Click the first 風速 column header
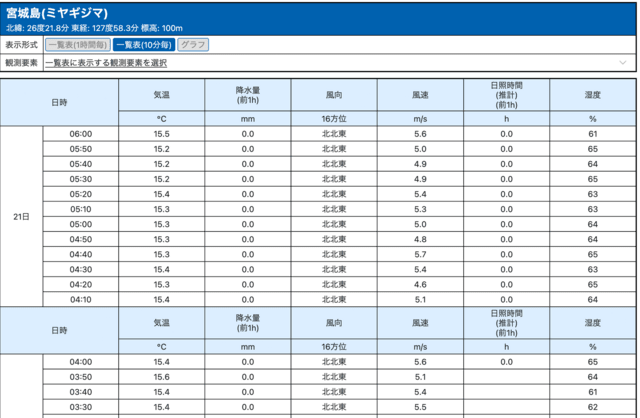 coord(420,95)
